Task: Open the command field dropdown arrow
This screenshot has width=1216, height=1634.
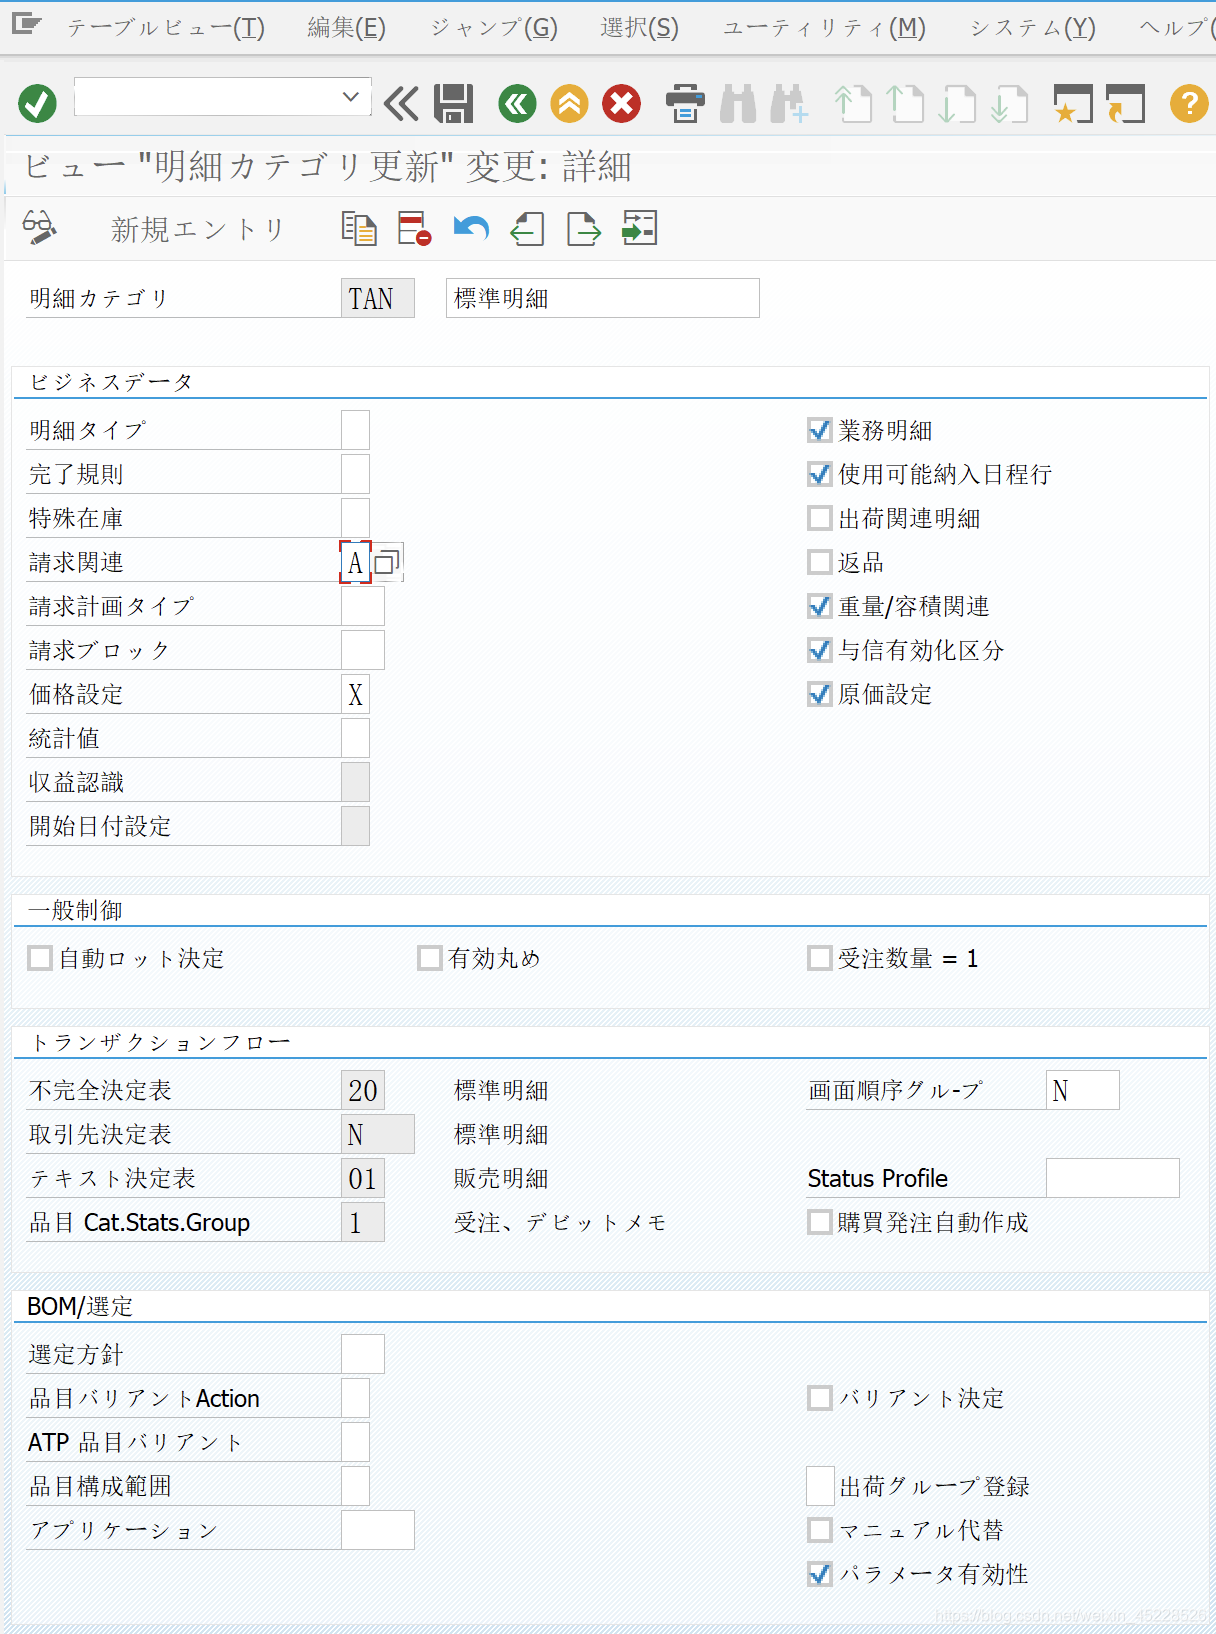Action: [x=350, y=97]
